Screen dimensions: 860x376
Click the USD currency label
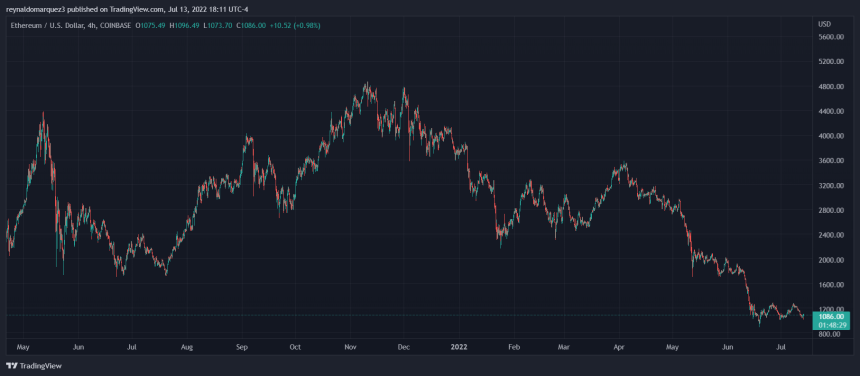824,25
